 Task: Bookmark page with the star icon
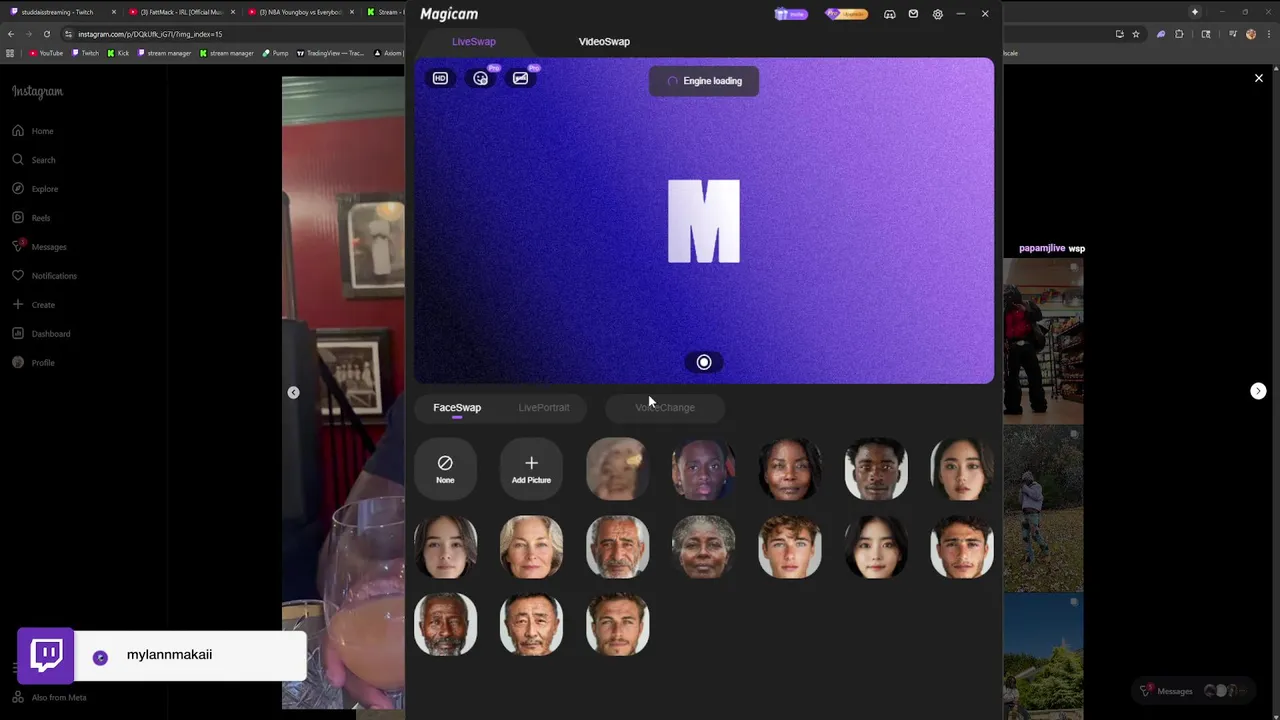[x=1135, y=34]
